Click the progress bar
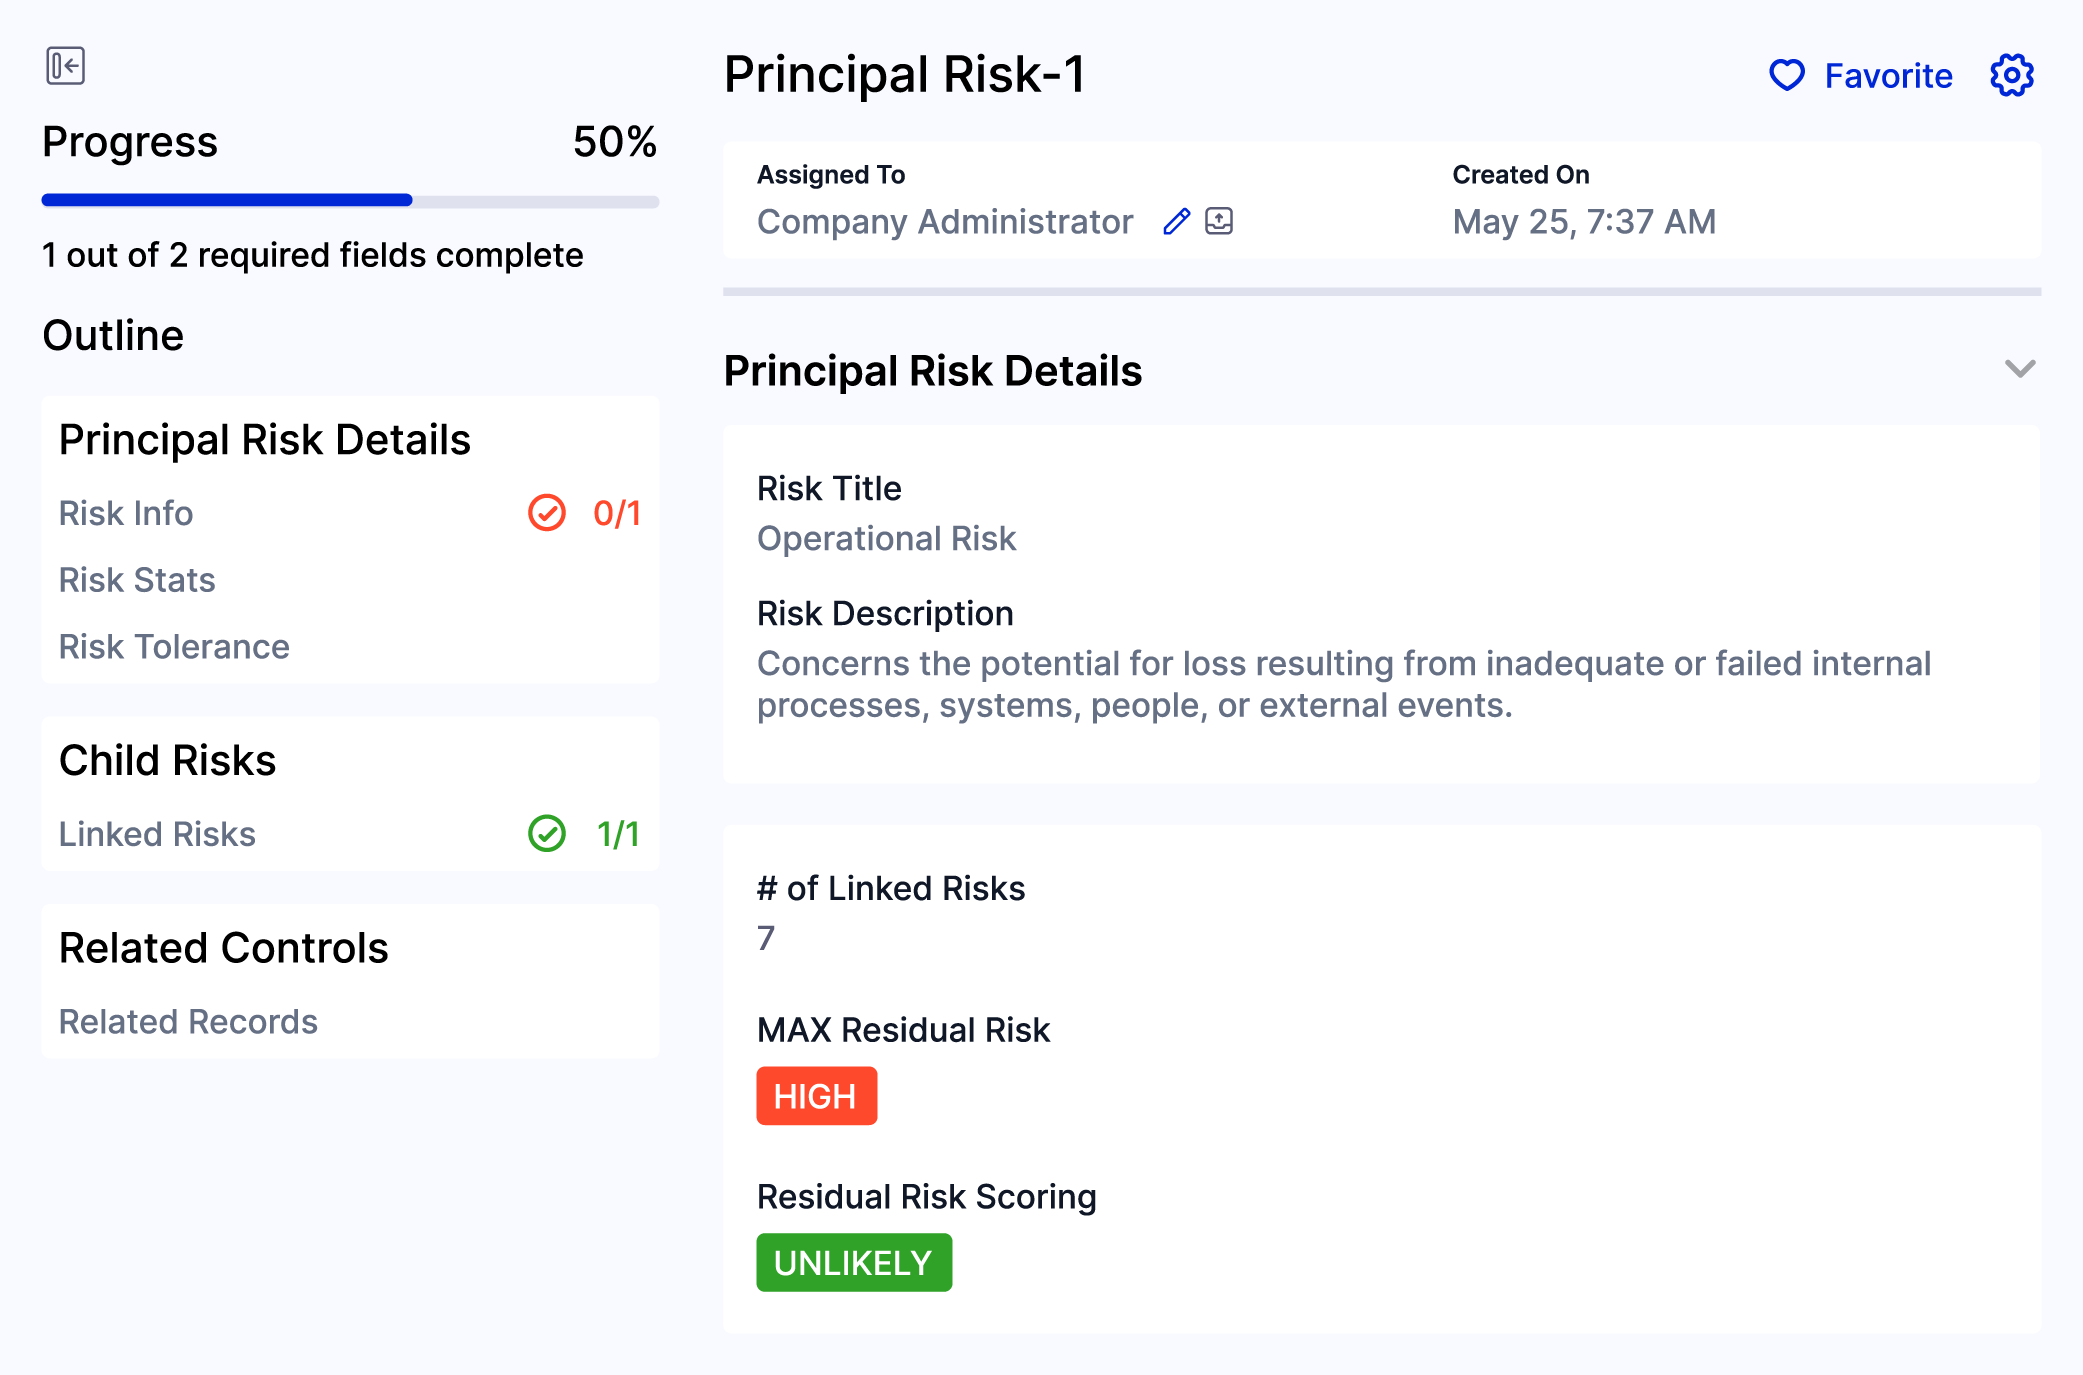2083x1375 pixels. click(350, 200)
